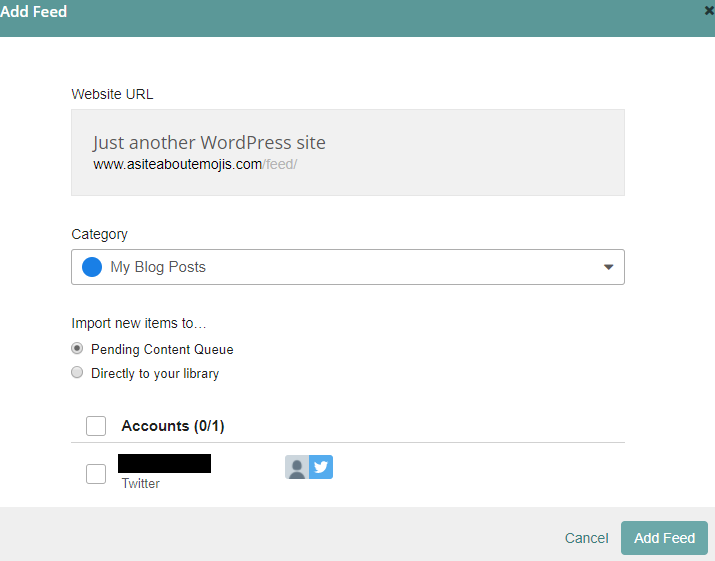
Task: Click the blue category color circle
Action: pyautogui.click(x=92, y=267)
